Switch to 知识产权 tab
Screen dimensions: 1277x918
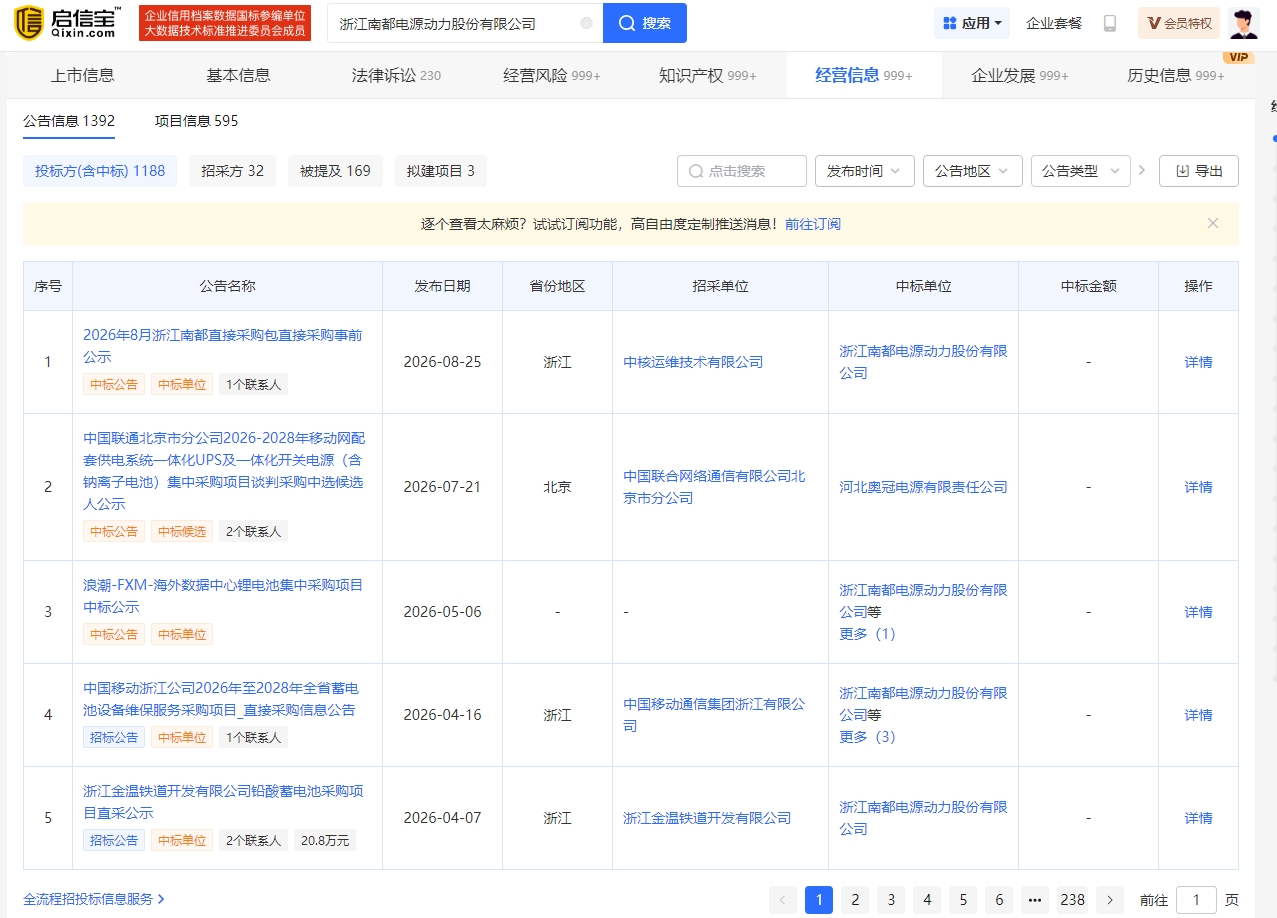pos(708,75)
